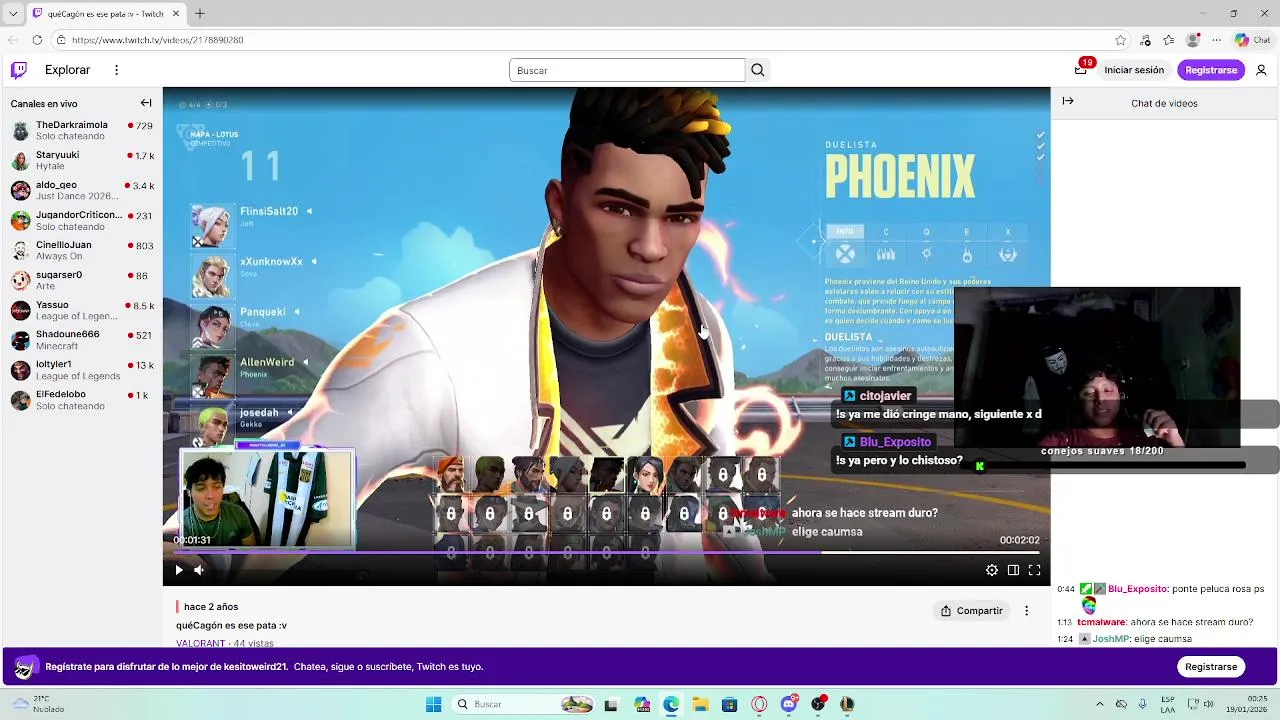Enter fullscreen video mode

(1035, 570)
